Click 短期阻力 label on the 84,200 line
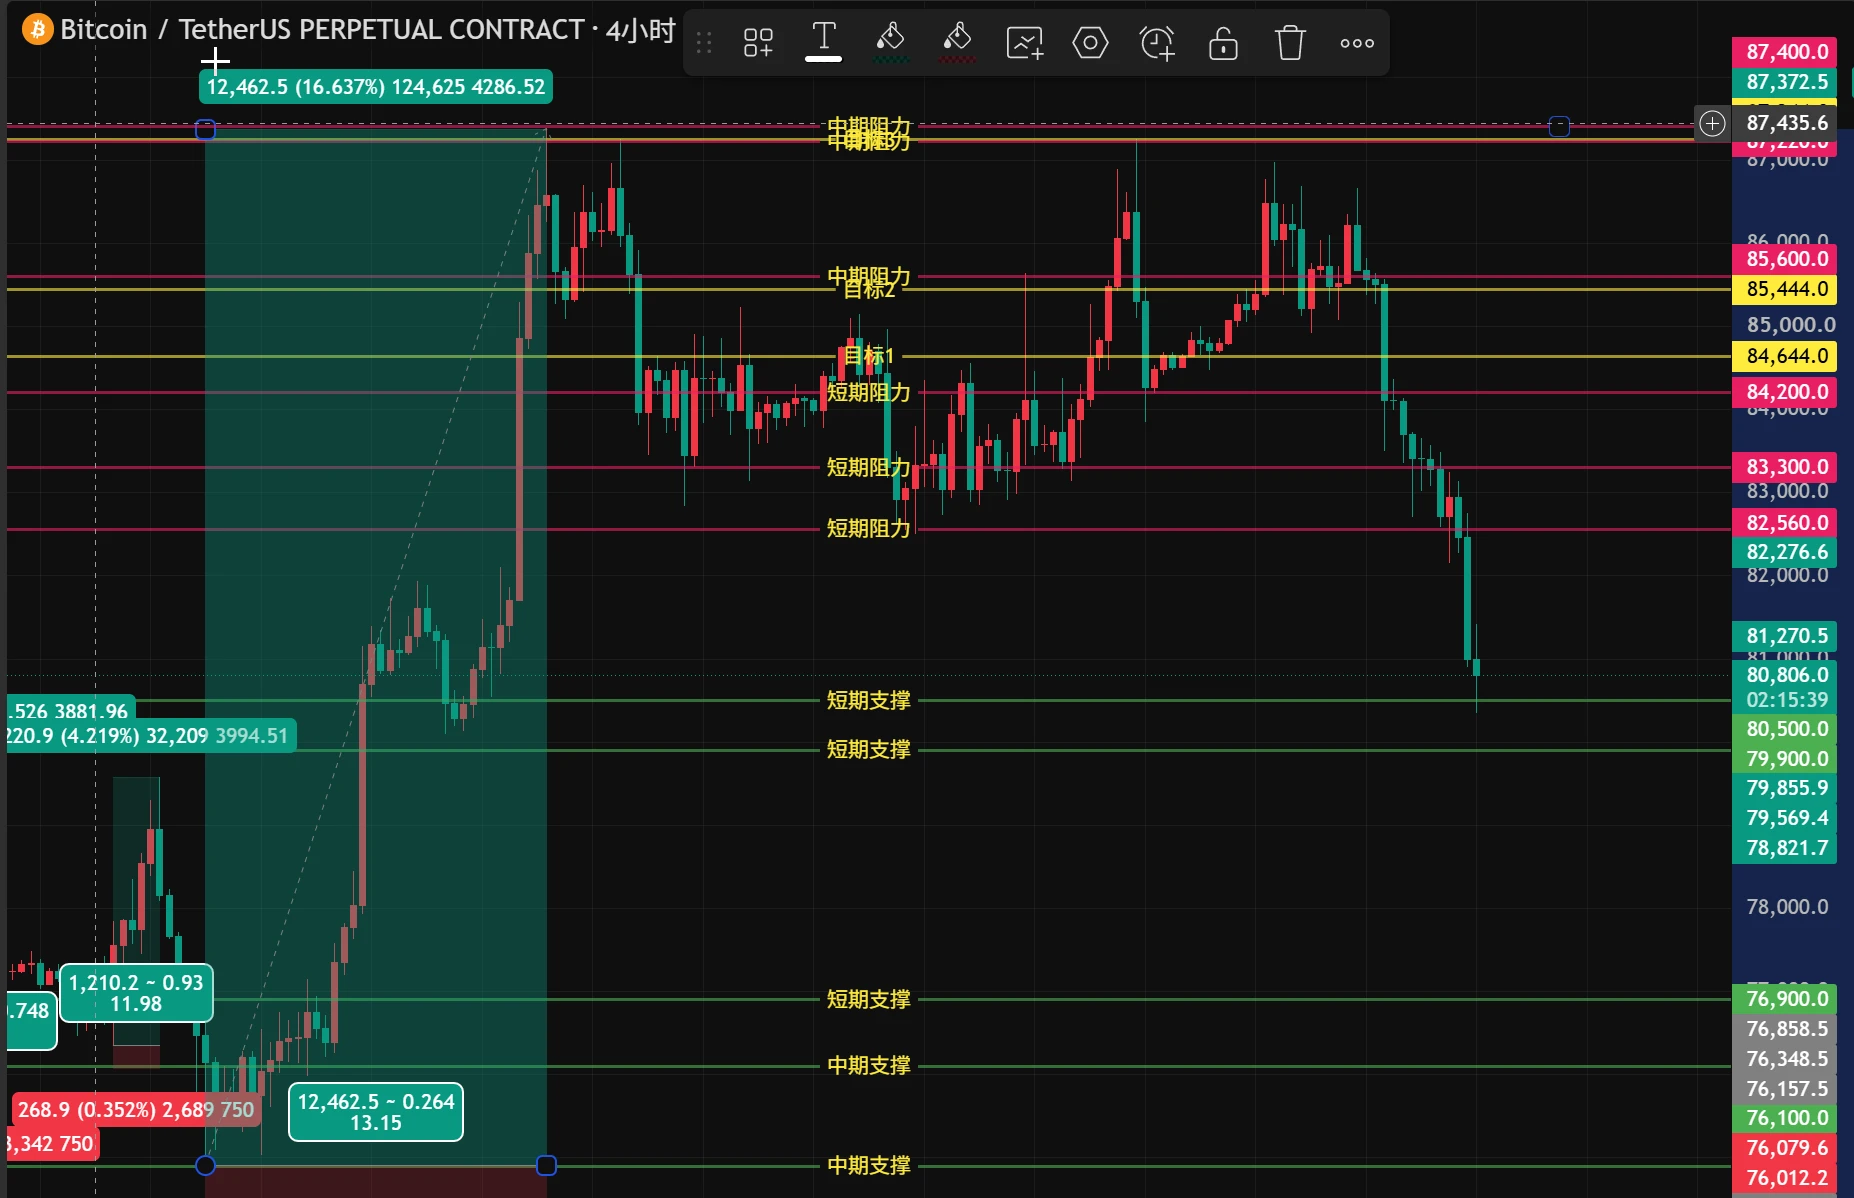Screen dimensions: 1854x1198 click(x=868, y=392)
